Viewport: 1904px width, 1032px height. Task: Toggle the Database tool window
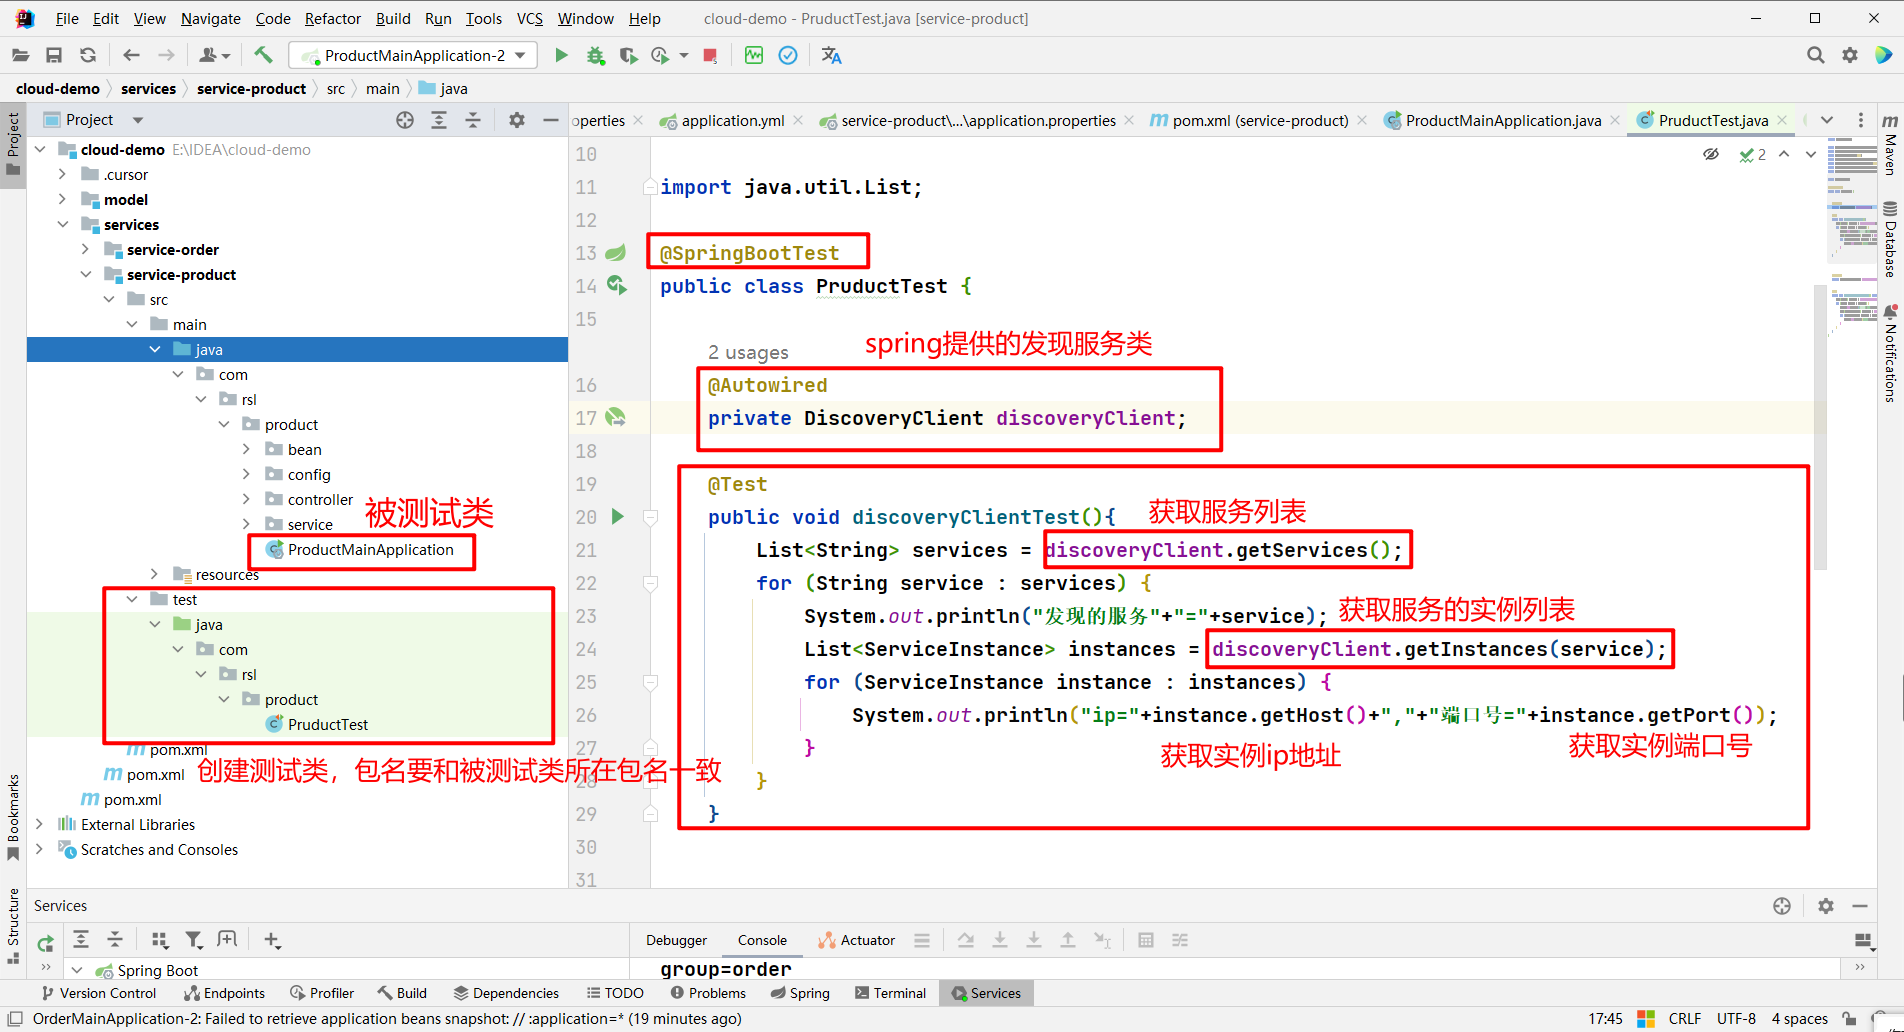coord(1890,240)
